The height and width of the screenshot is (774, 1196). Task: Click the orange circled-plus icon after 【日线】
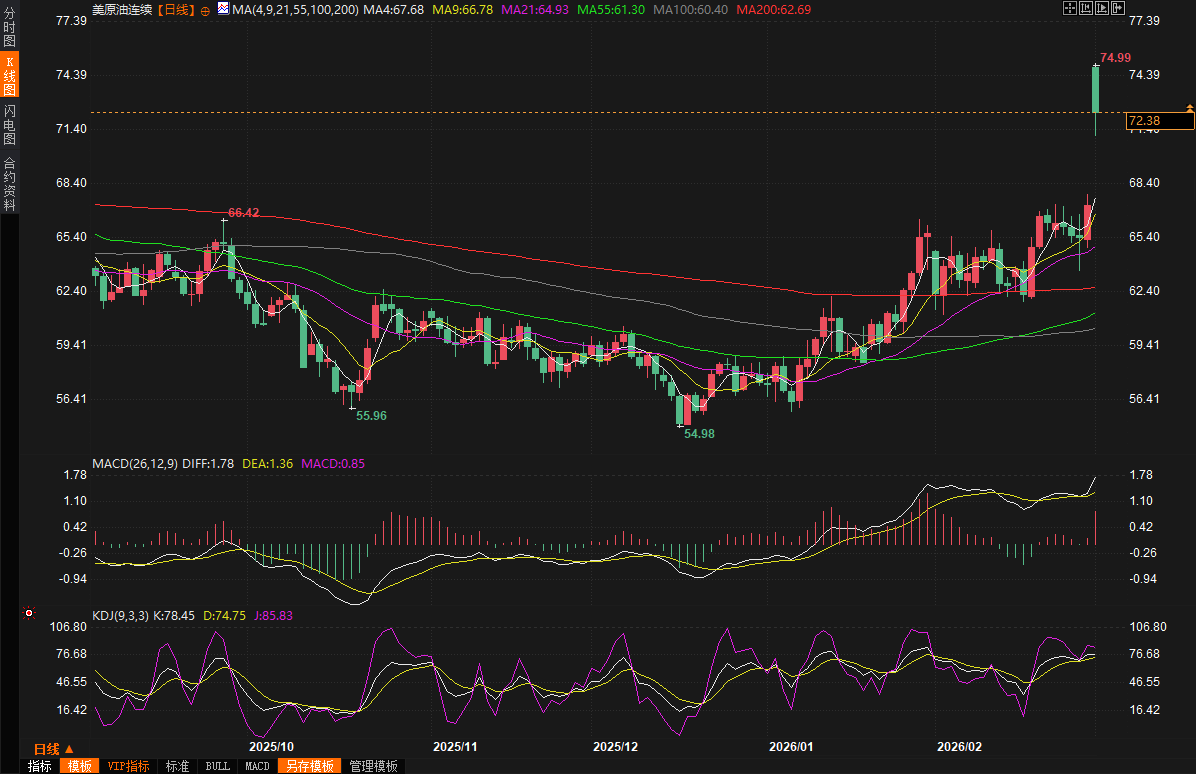click(205, 9)
